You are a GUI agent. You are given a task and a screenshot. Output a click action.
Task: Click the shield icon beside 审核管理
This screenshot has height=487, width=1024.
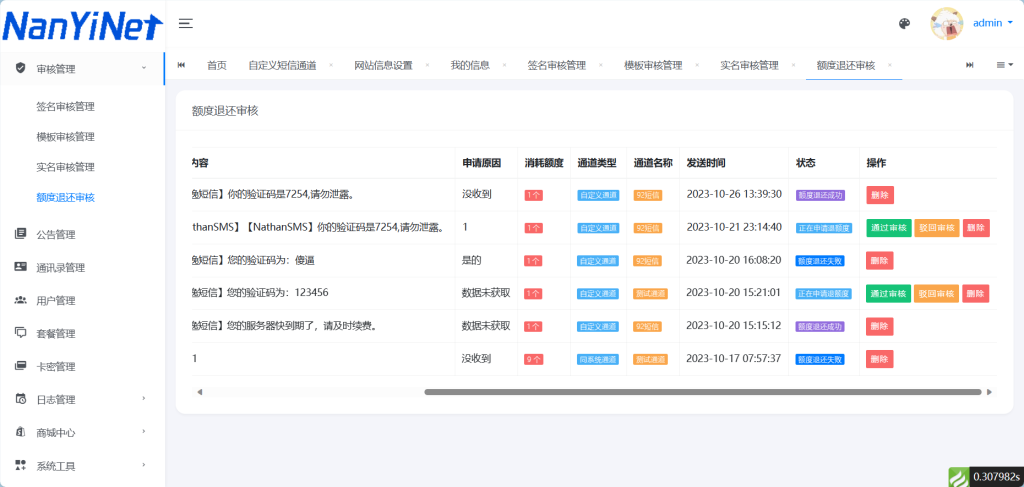click(x=20, y=68)
